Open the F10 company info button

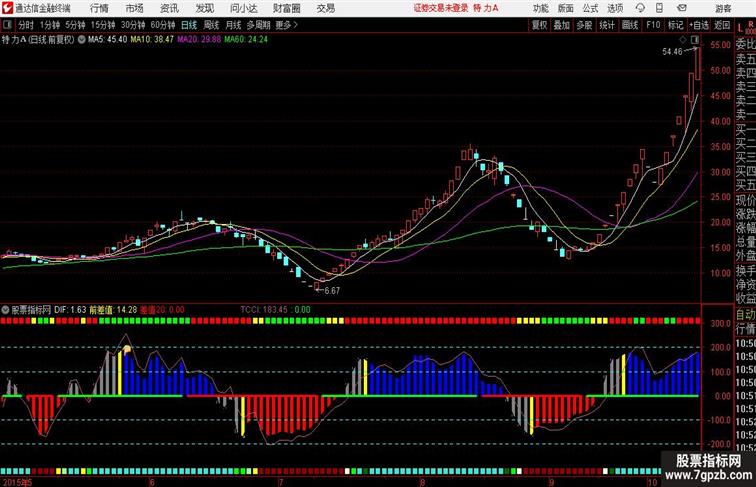point(653,25)
